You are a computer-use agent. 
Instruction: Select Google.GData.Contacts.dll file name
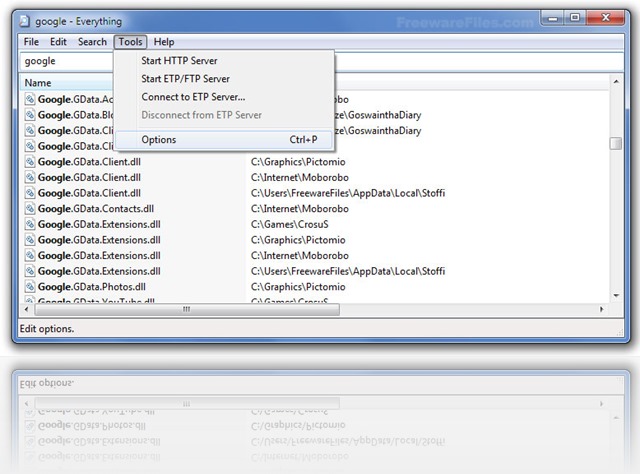(x=96, y=209)
